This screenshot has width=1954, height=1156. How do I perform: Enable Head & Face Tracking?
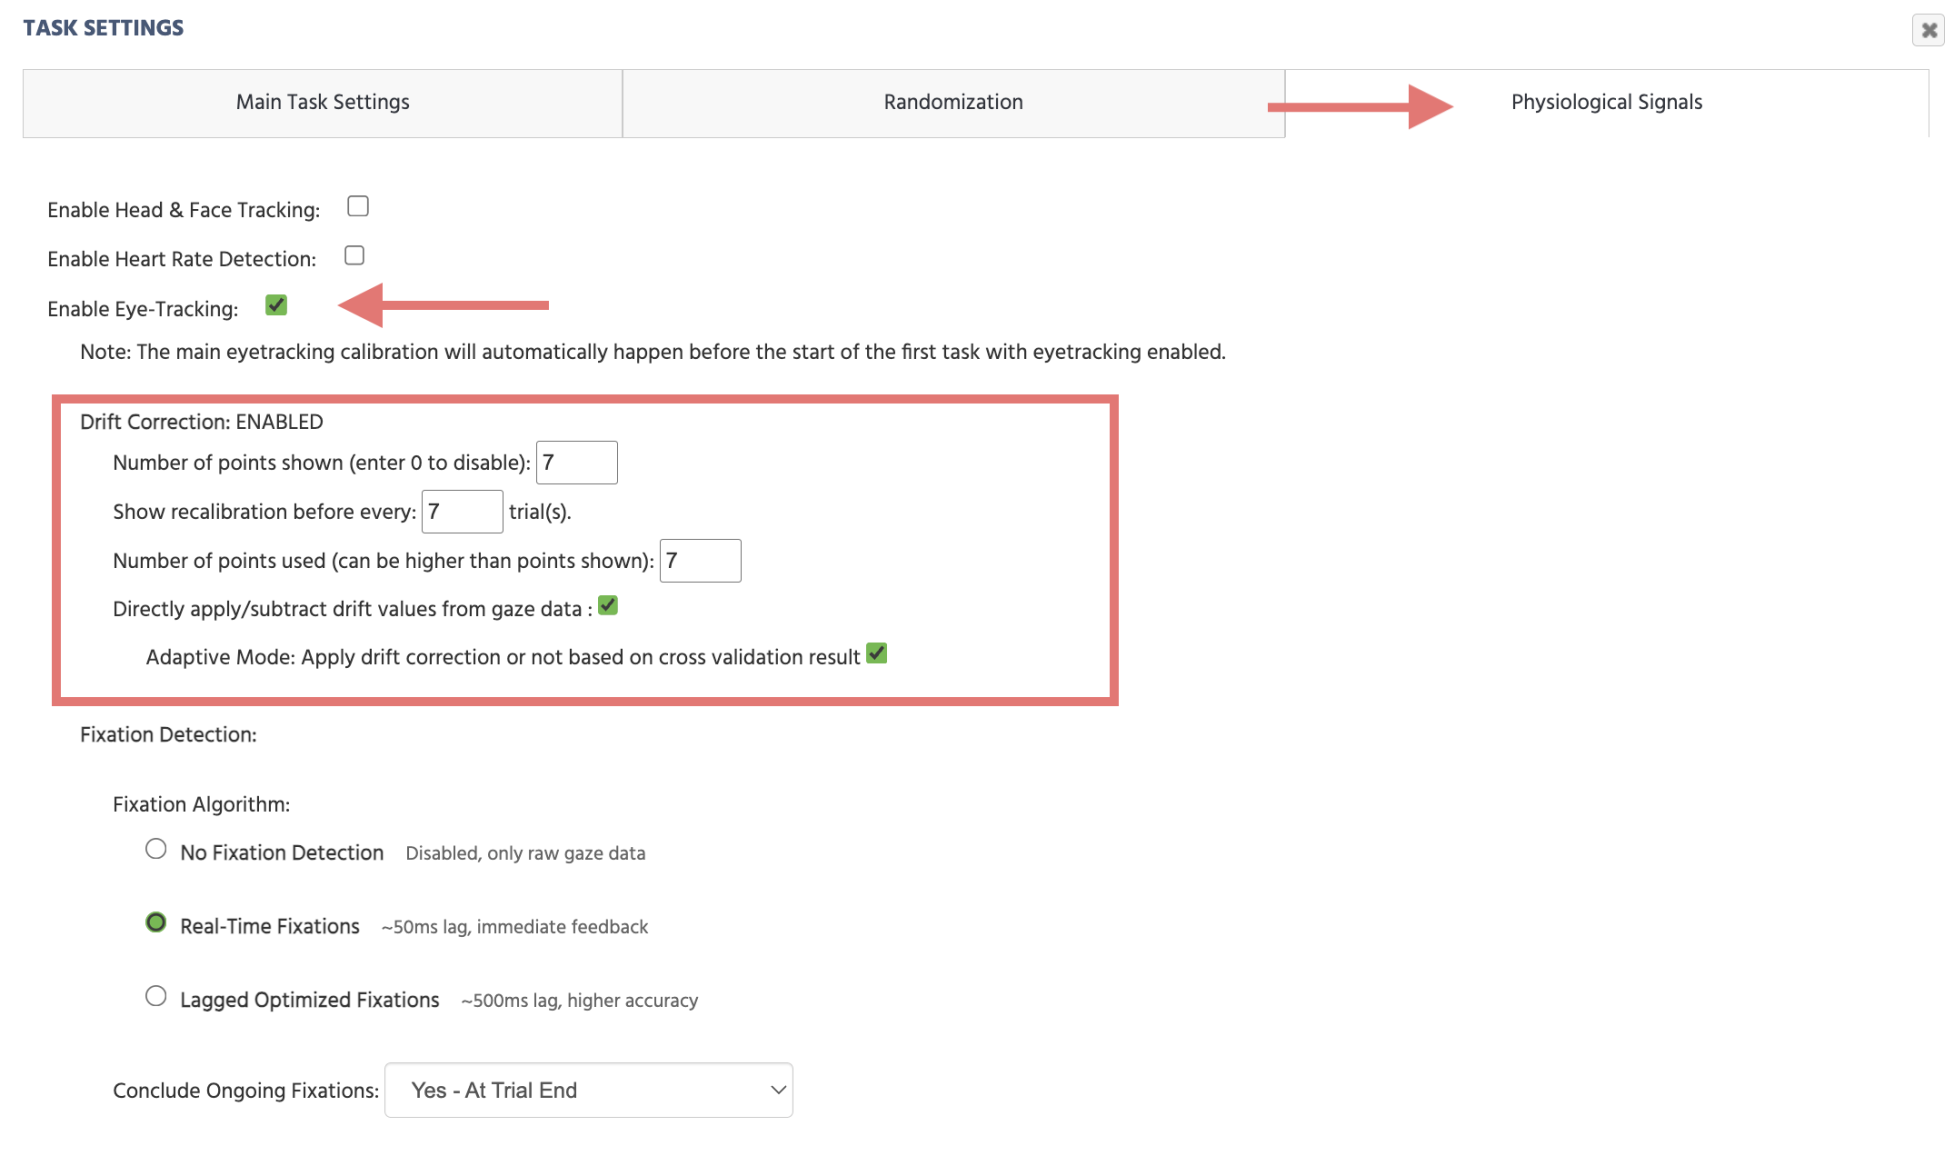357,206
